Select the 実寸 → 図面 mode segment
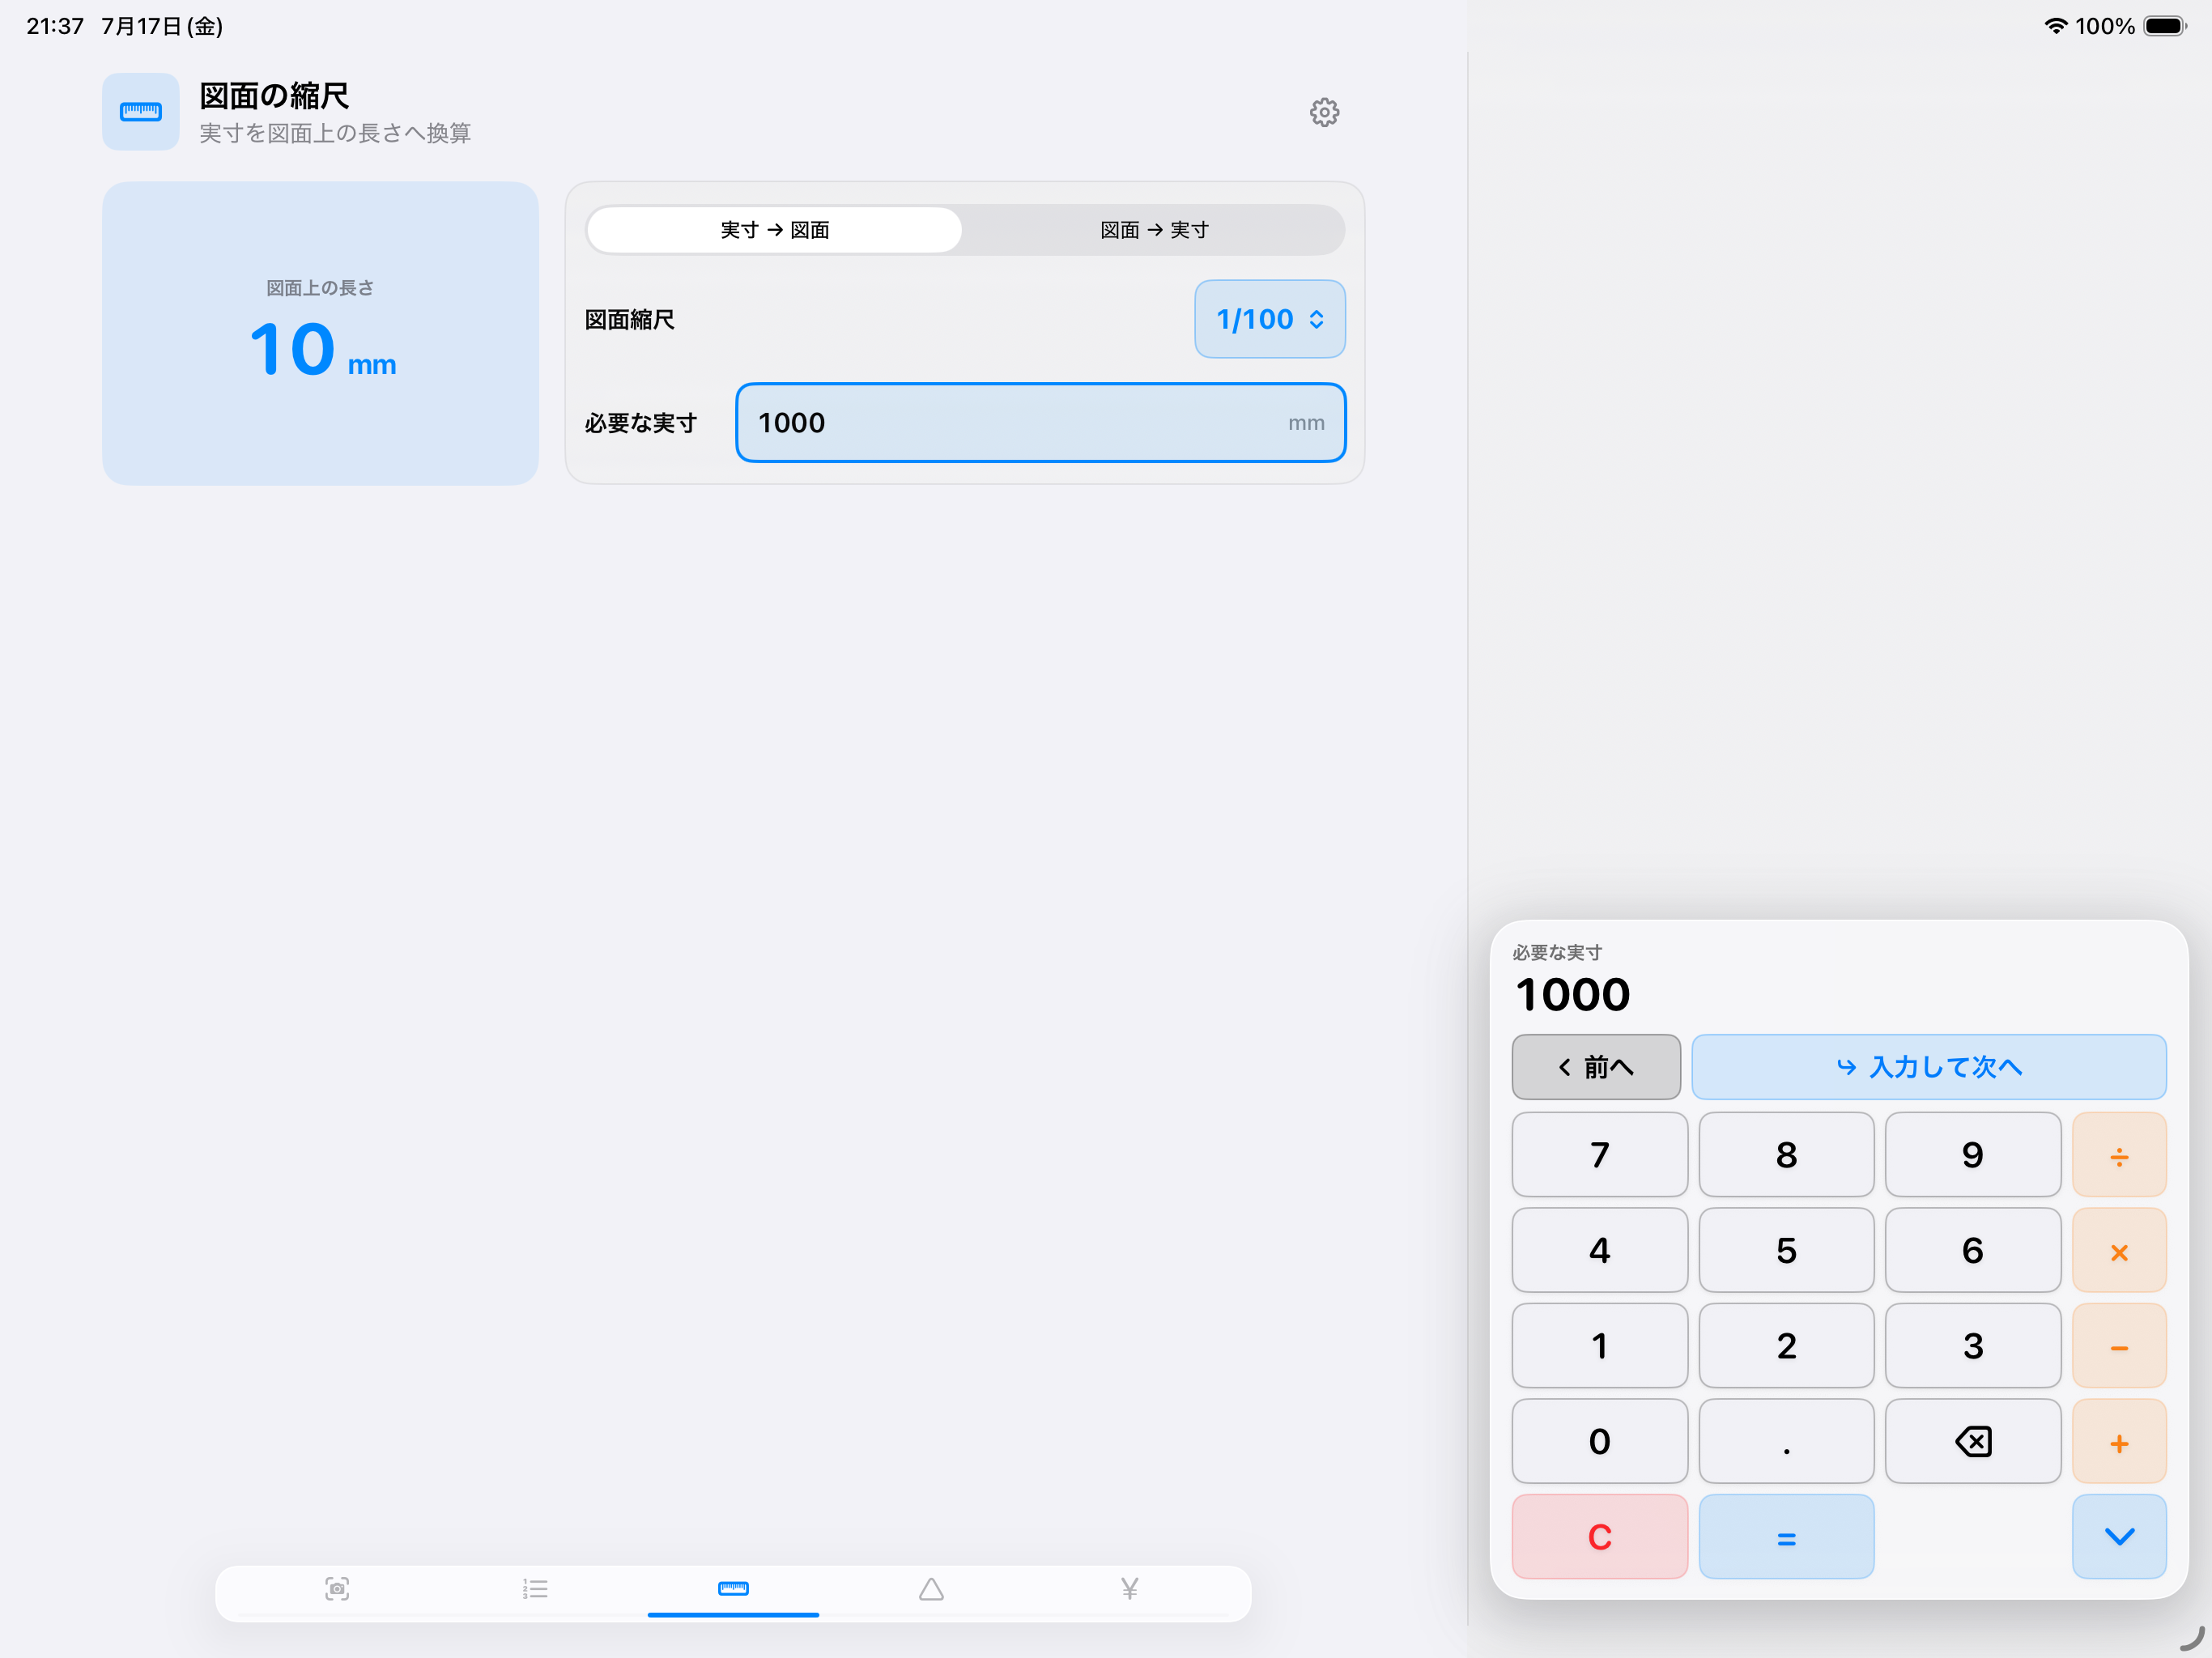 click(775, 230)
